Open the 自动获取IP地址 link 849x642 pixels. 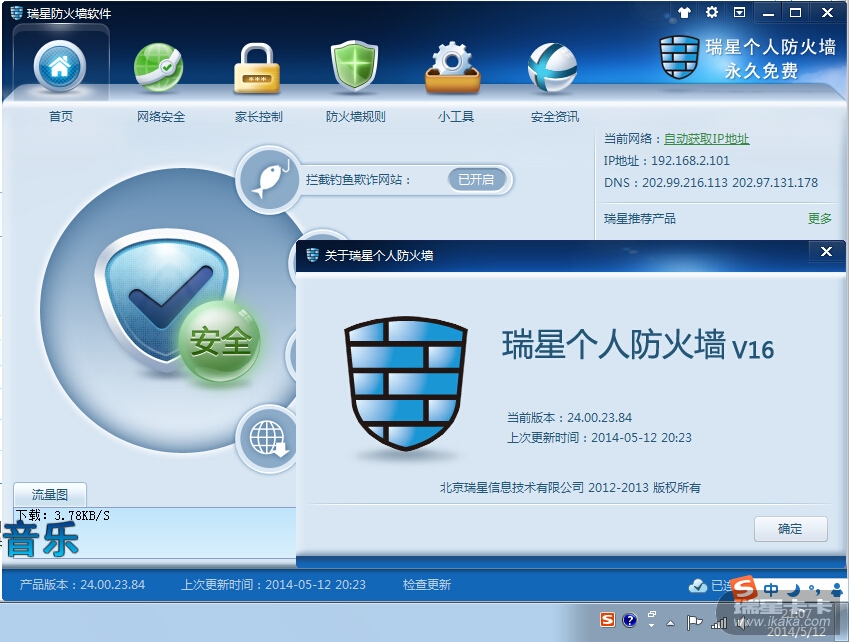point(707,139)
